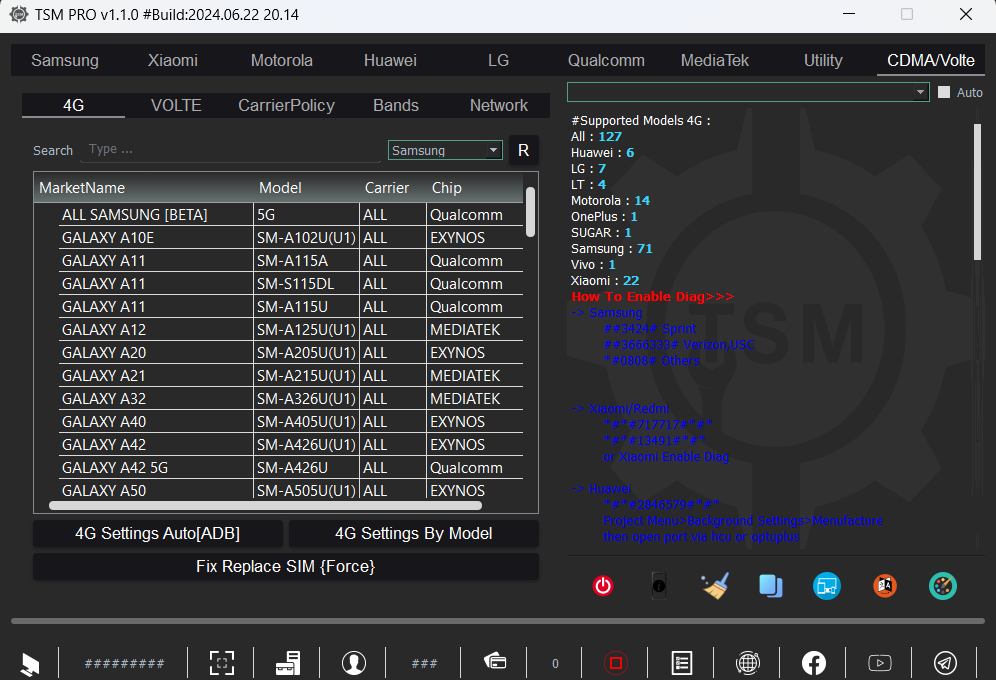Switch to the Xiaomi tab
Screen dimensions: 996x680
click(173, 60)
